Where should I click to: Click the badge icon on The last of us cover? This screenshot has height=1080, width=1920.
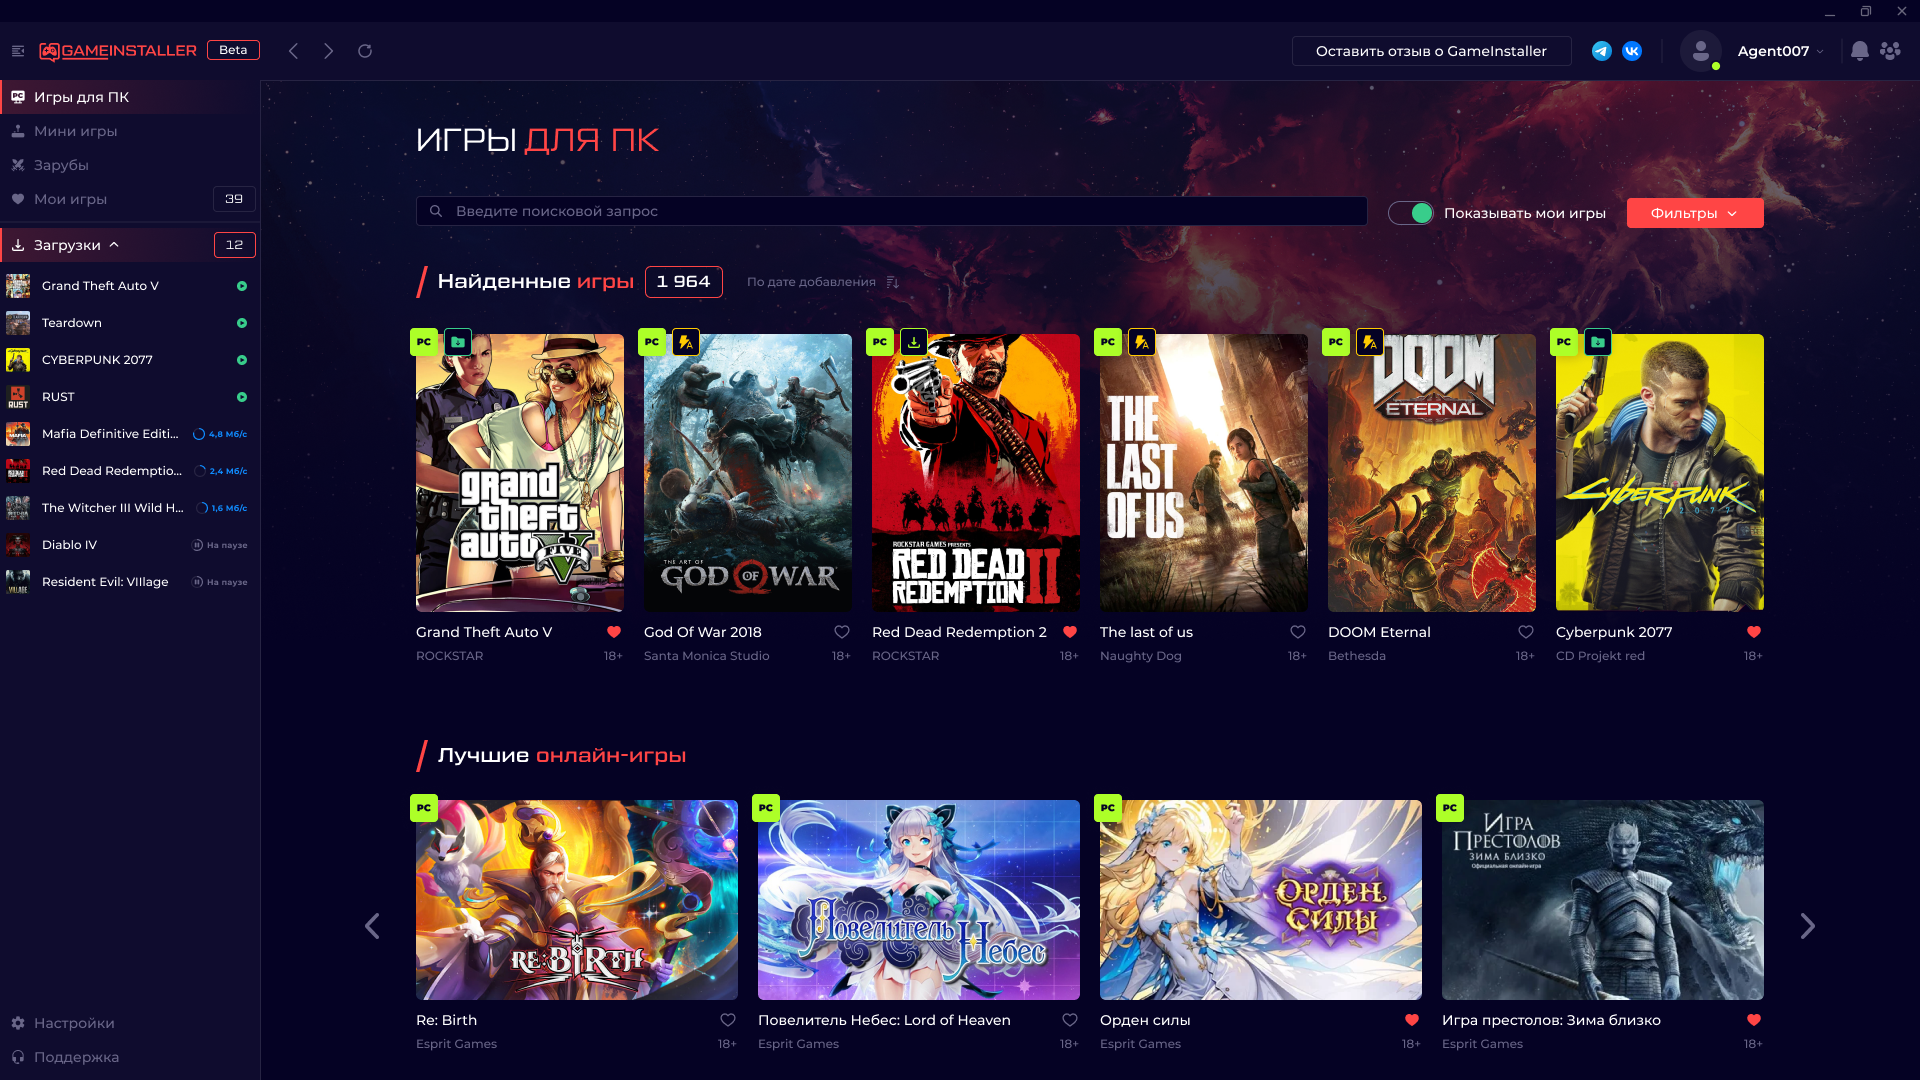[x=1142, y=342]
